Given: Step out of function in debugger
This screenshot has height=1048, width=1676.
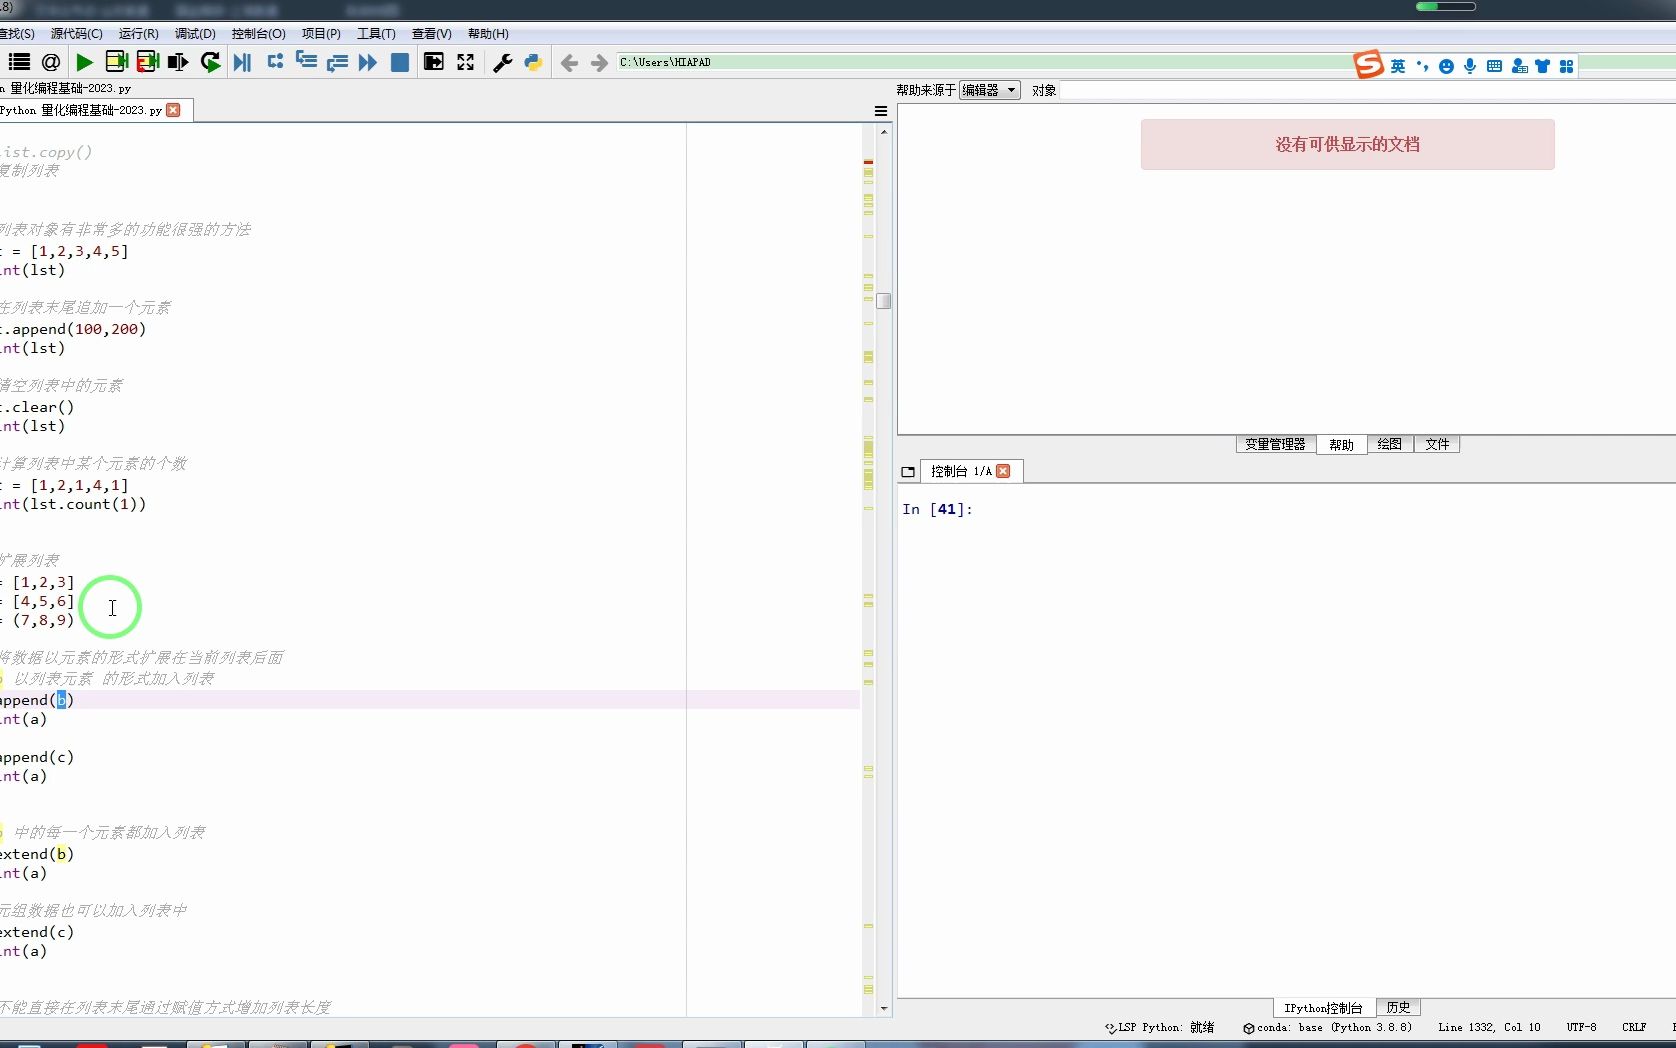Looking at the screenshot, I should click(337, 62).
